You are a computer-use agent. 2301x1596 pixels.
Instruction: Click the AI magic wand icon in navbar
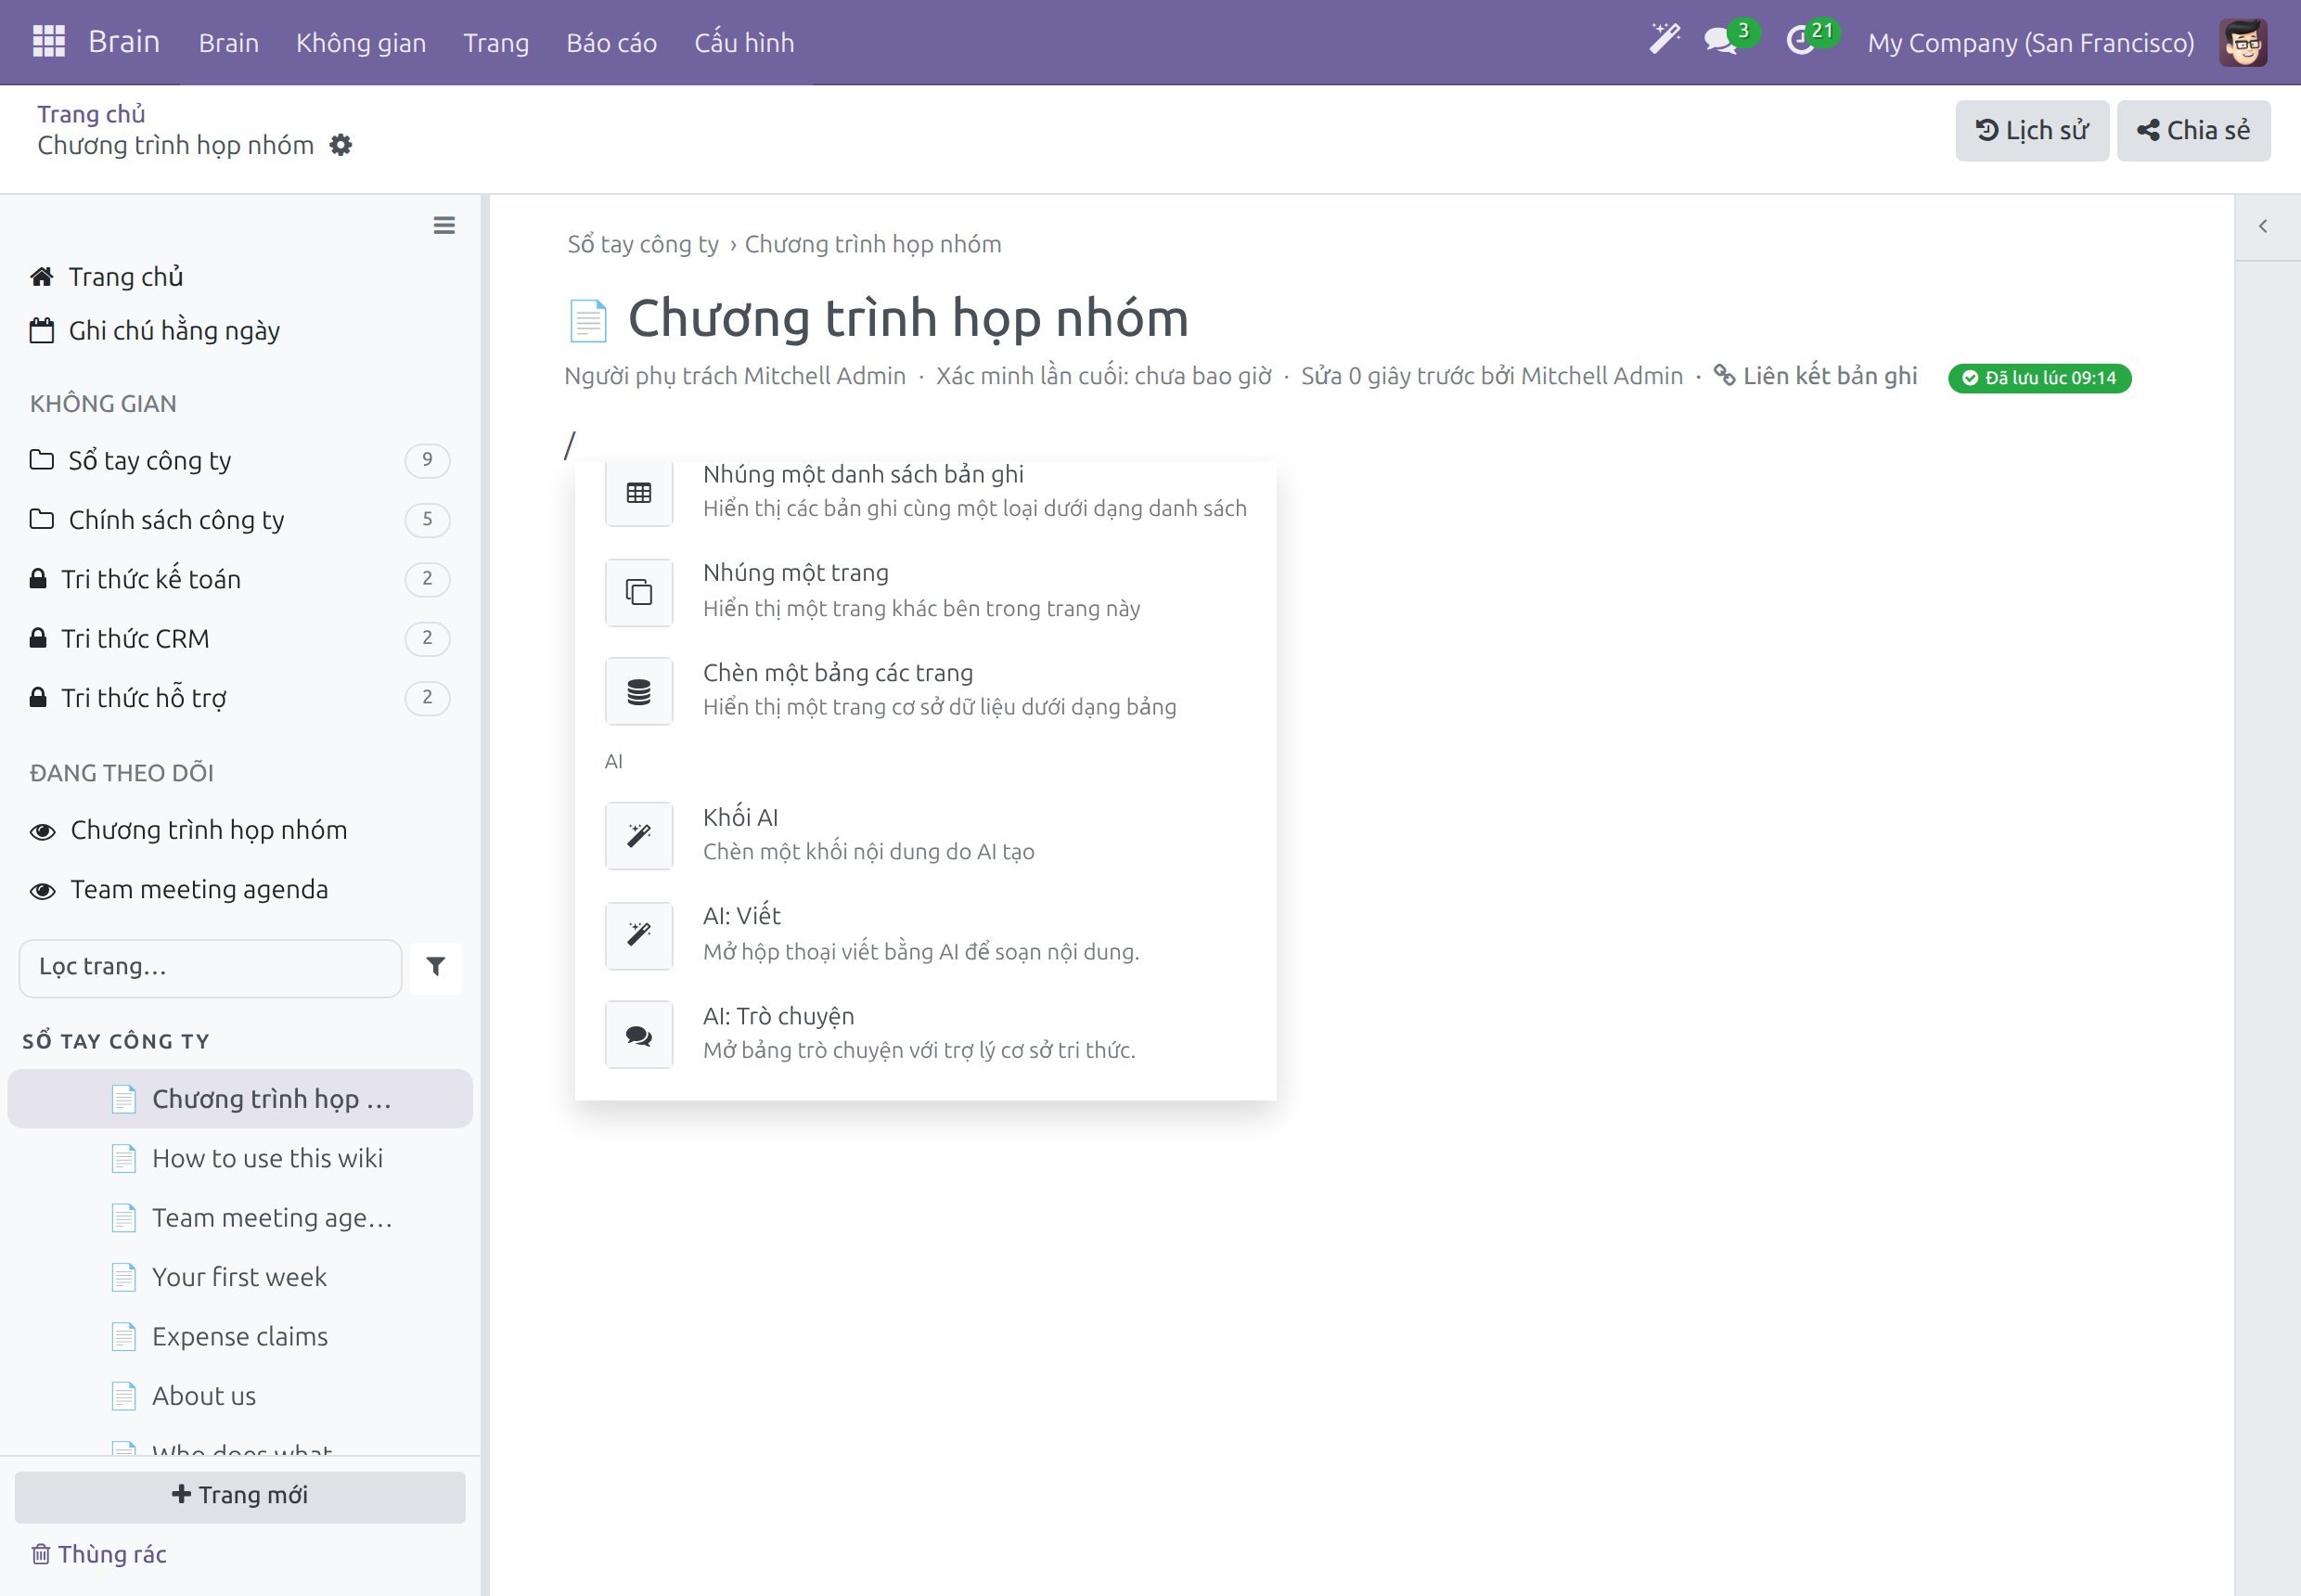coord(1664,41)
